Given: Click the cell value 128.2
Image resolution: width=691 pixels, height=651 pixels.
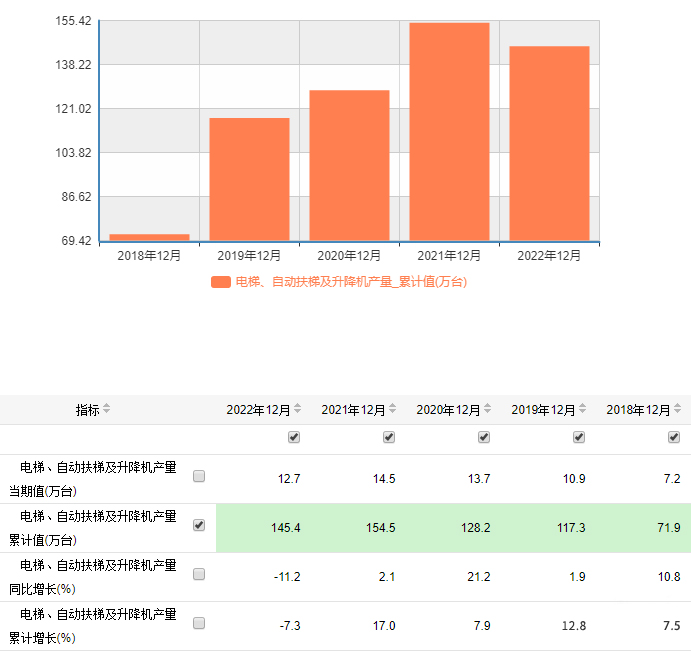Looking at the screenshot, I should click(476, 528).
